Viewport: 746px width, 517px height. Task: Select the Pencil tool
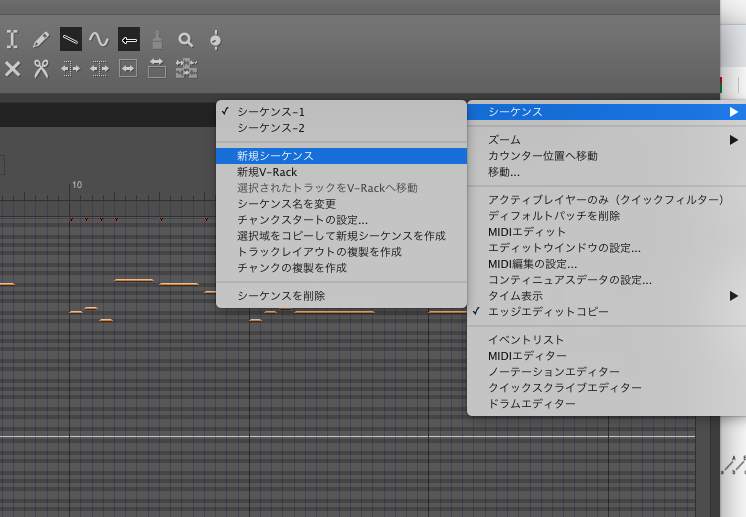(41, 39)
